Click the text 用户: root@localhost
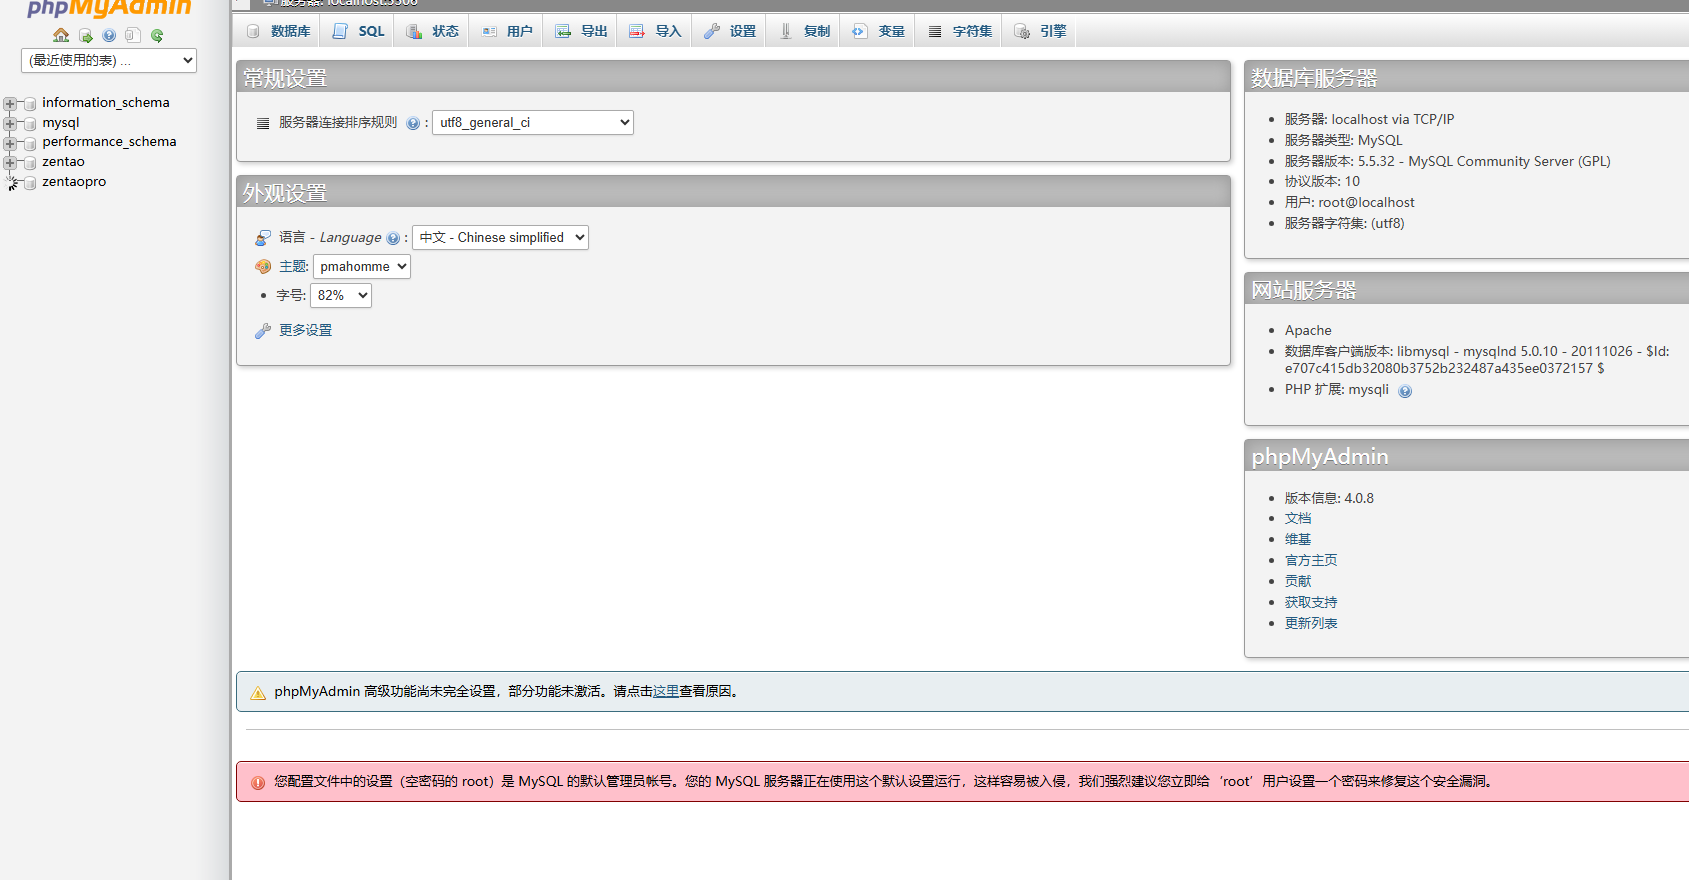This screenshot has width=1689, height=880. [1349, 202]
